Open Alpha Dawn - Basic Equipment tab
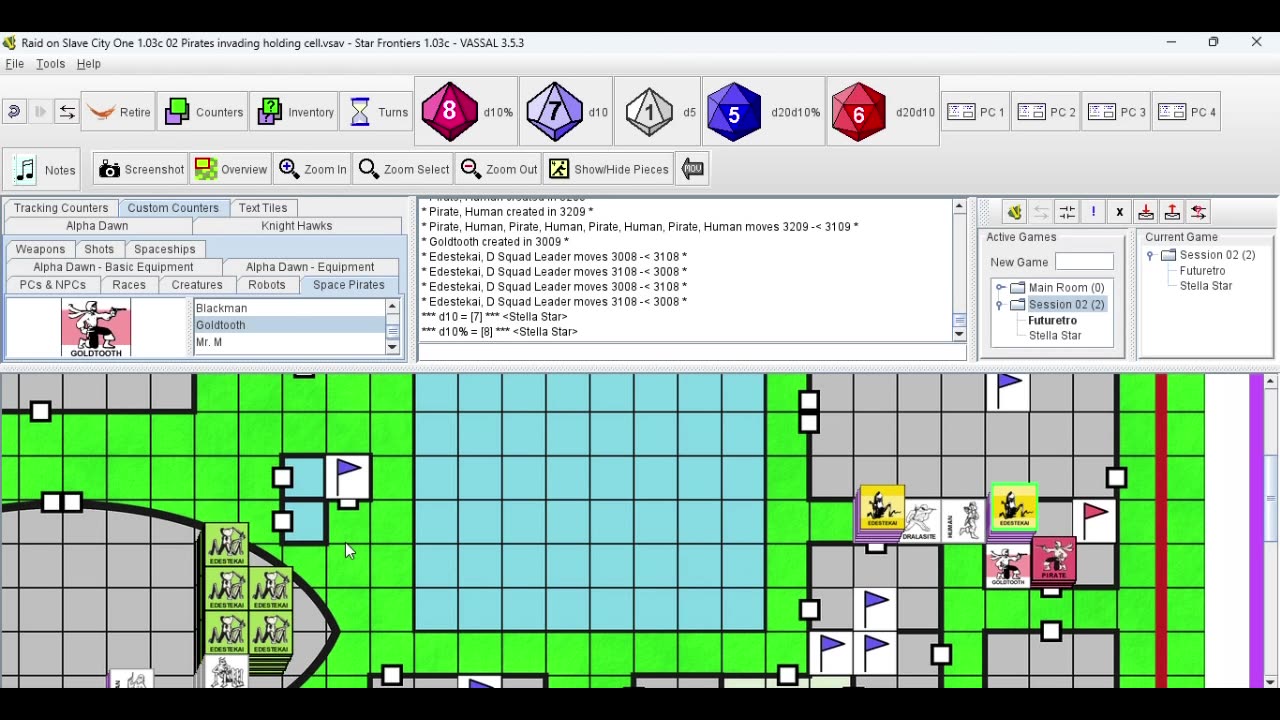This screenshot has width=1280, height=720. pos(113,267)
